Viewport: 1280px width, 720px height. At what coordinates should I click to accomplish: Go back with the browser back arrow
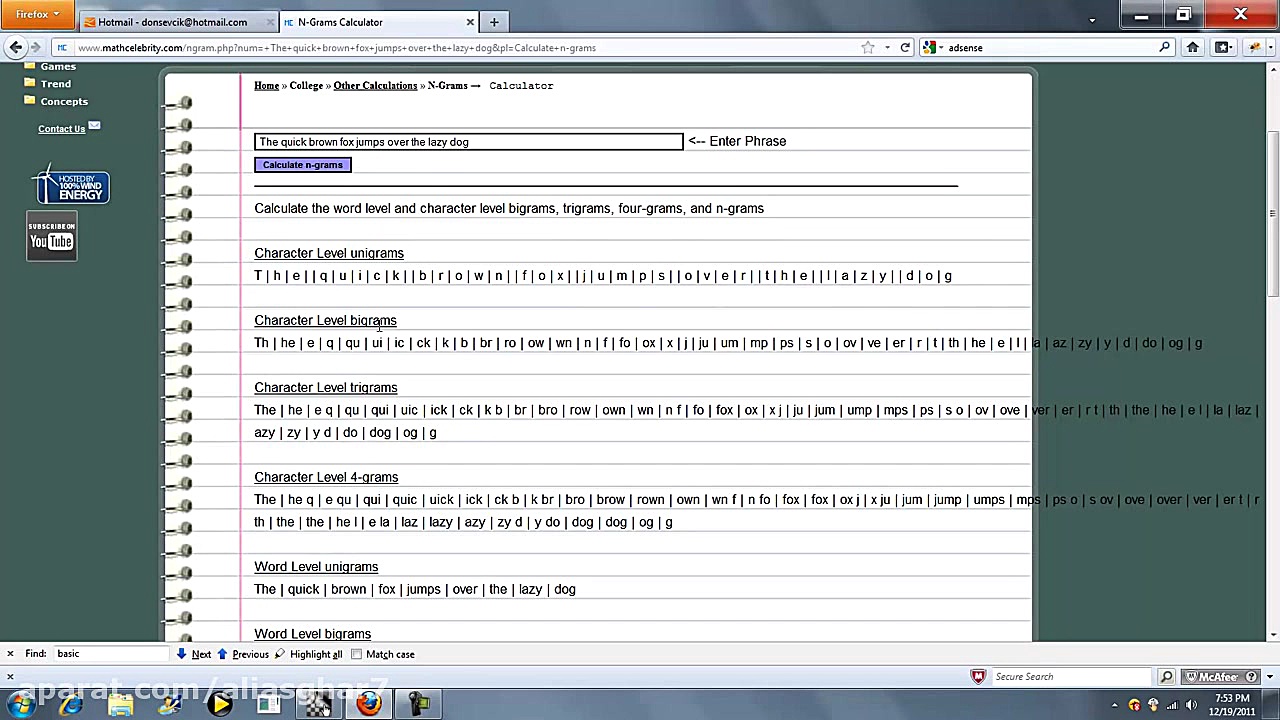click(16, 47)
